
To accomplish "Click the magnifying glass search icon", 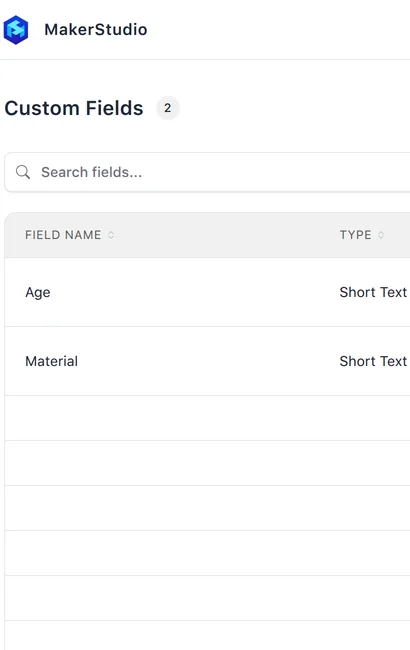I will pos(23,172).
